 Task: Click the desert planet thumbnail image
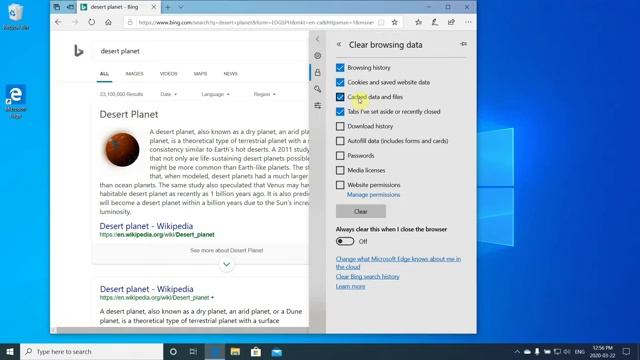[122, 149]
